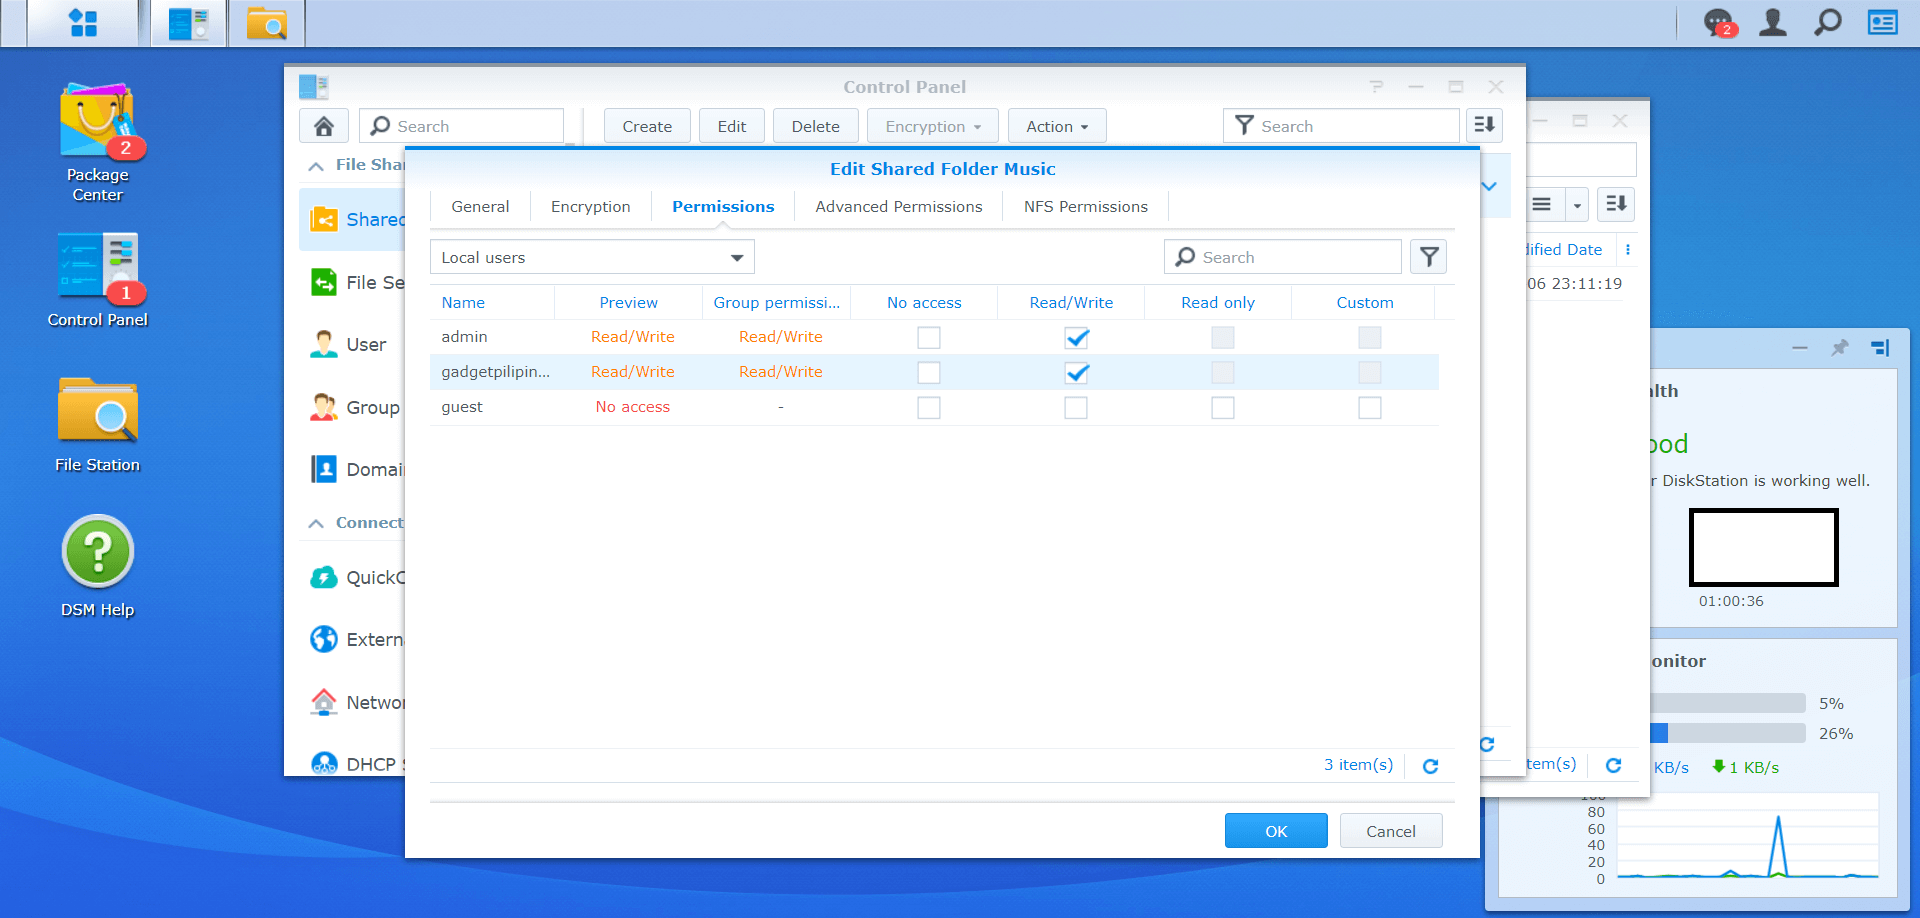This screenshot has height=918, width=1920.
Task: Click the Modified Date column header
Action: point(1563,250)
